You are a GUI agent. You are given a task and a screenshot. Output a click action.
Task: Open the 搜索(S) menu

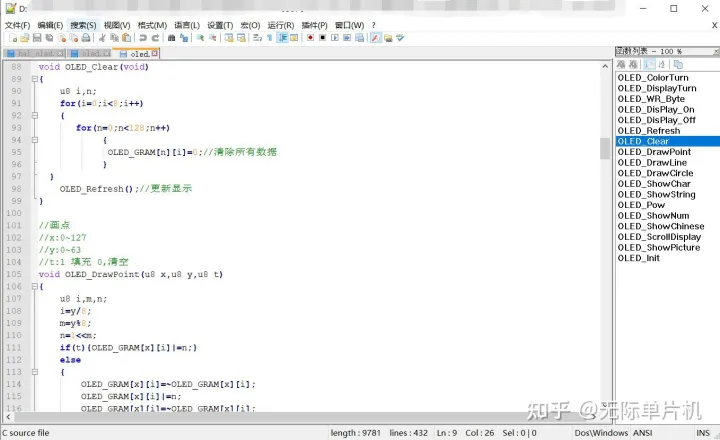(83, 25)
